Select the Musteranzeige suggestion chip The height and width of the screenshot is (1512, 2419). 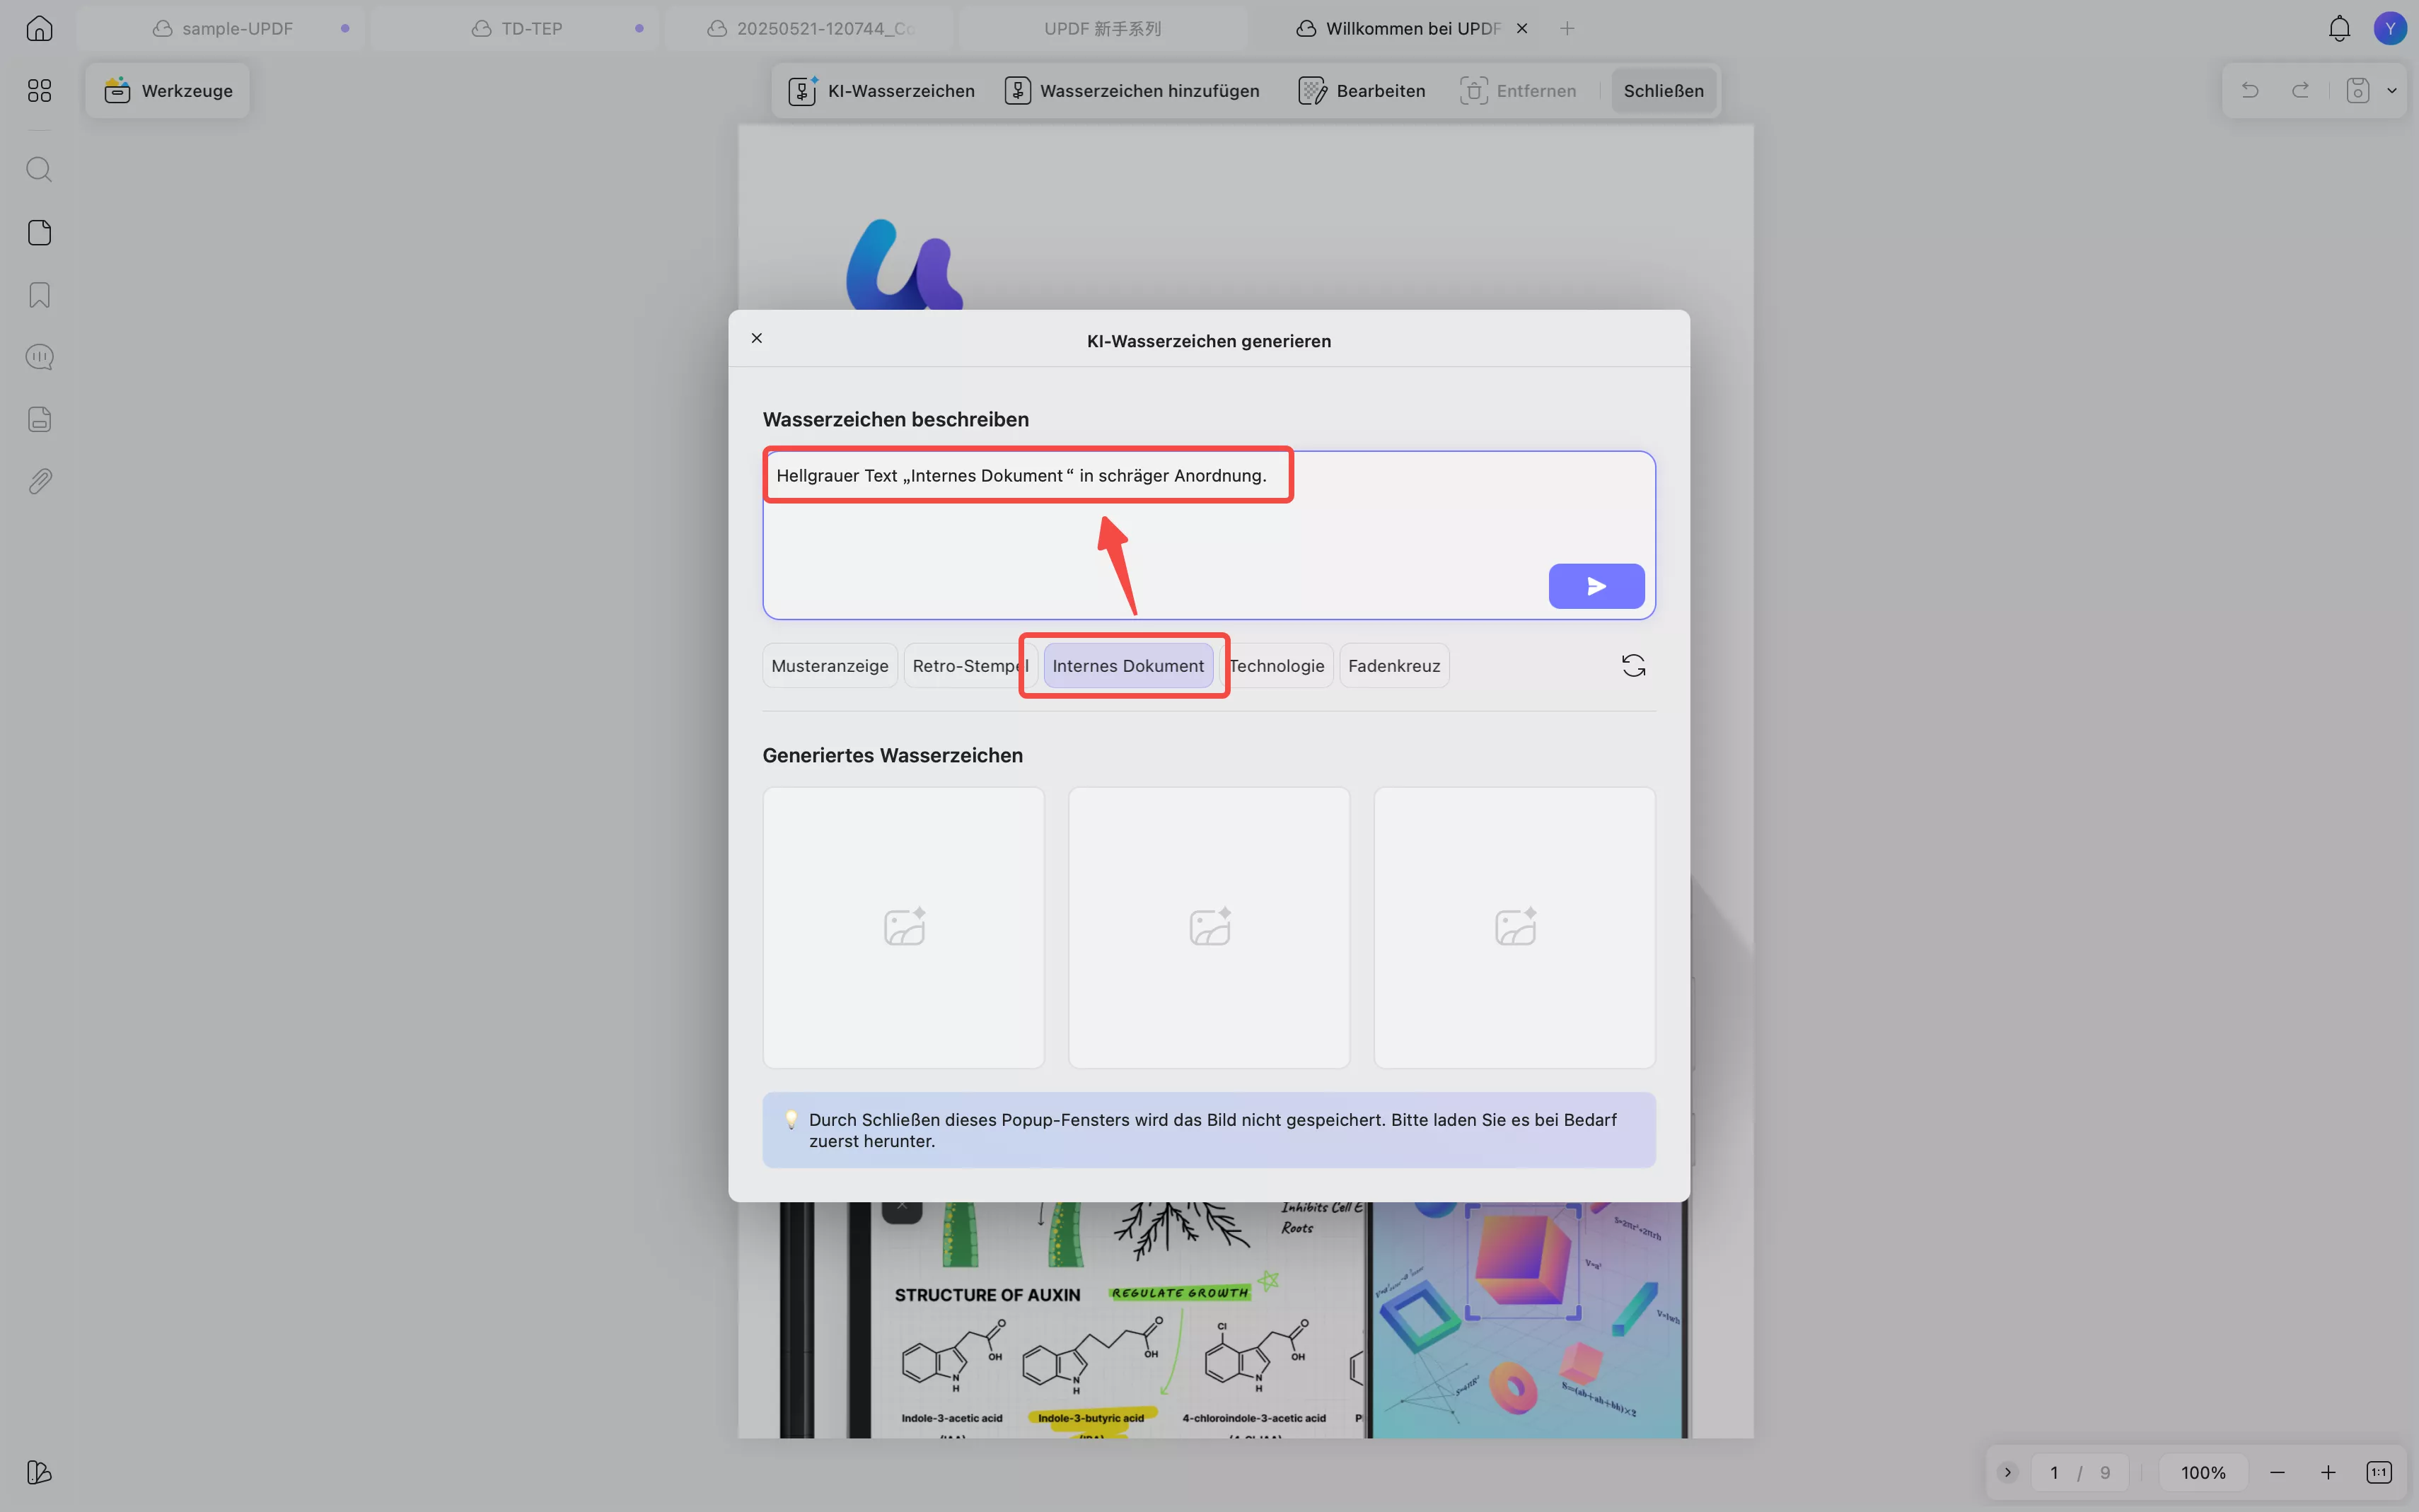[x=829, y=666]
